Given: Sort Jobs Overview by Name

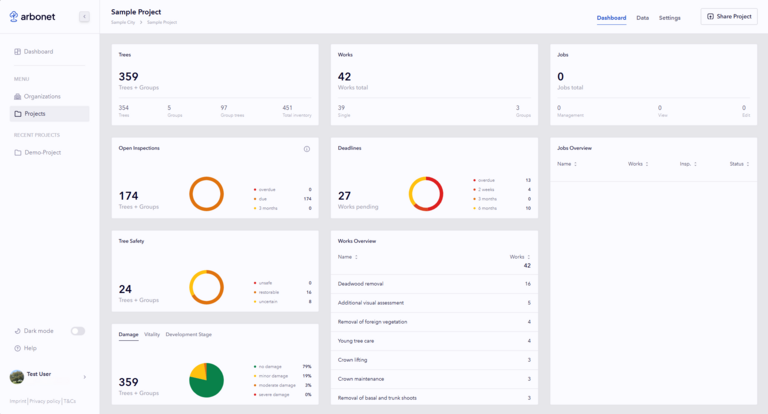Looking at the screenshot, I should 567,164.
